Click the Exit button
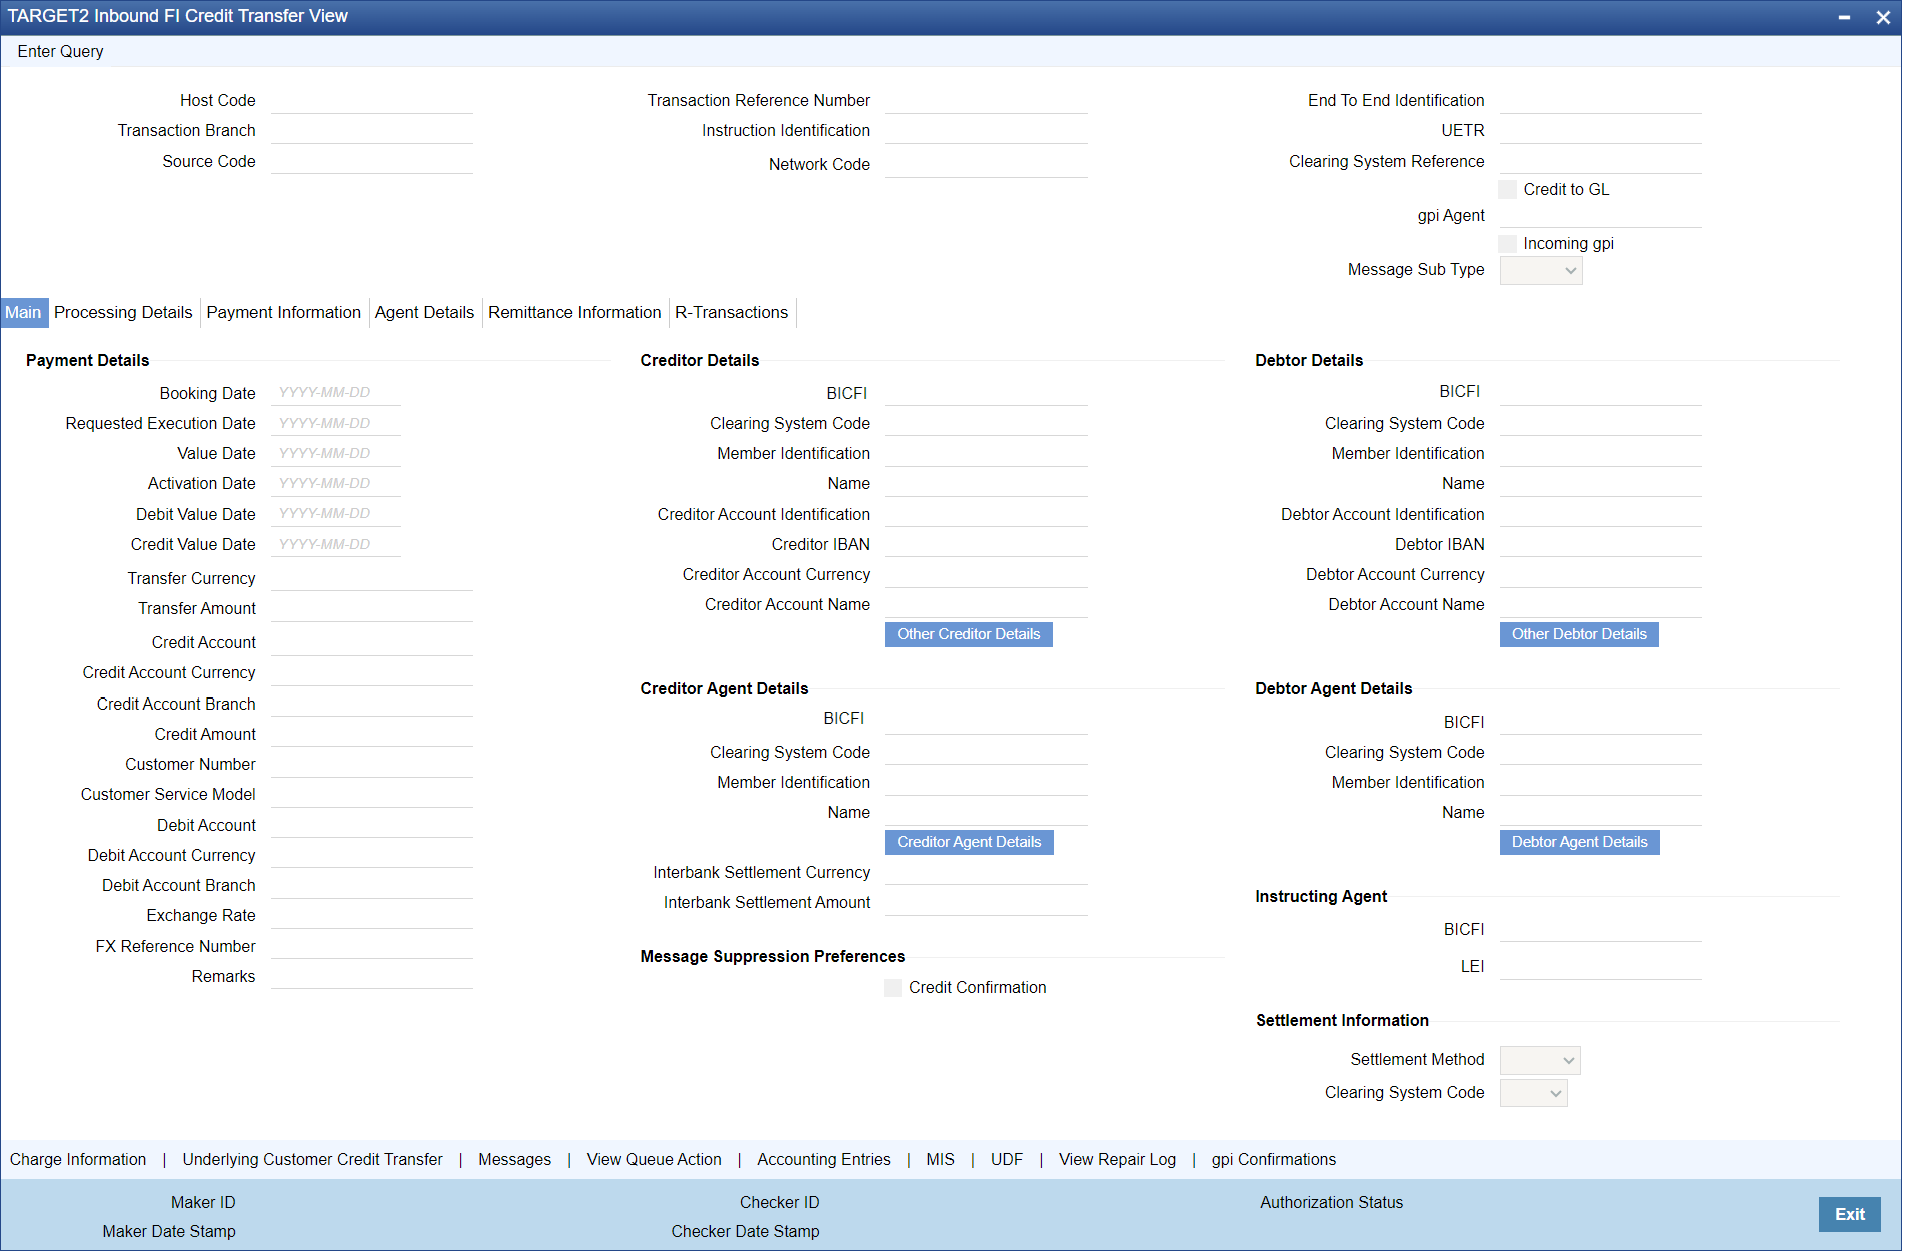The image size is (1920, 1254). click(1848, 1215)
